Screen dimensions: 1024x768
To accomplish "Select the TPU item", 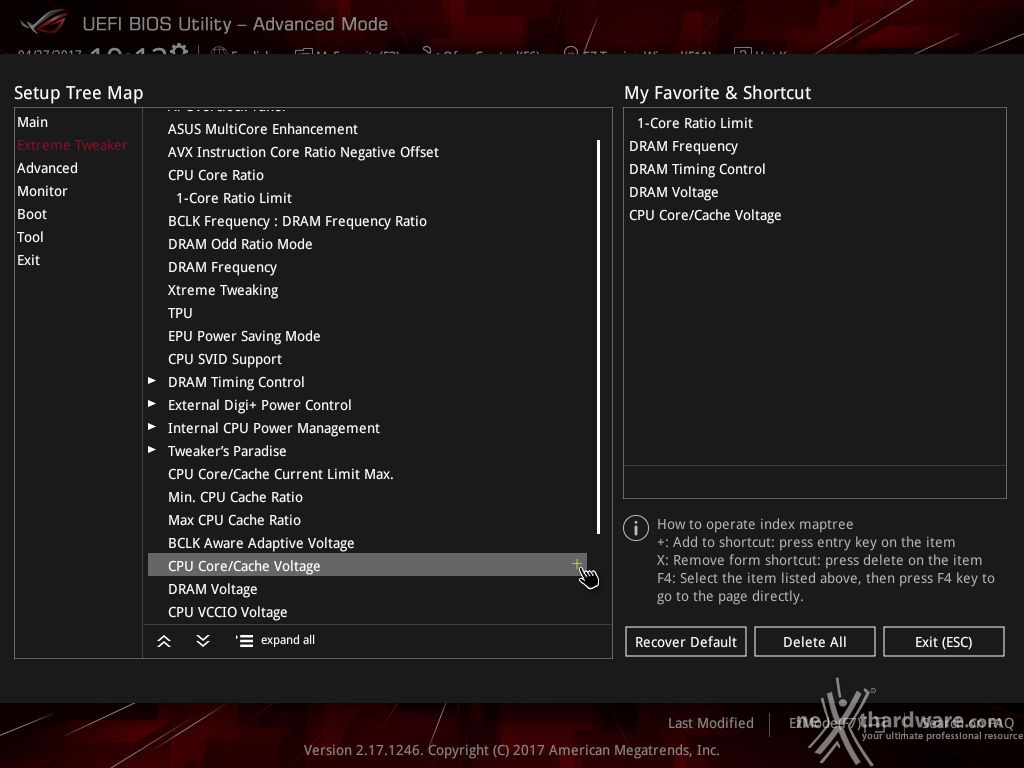I will coord(180,313).
